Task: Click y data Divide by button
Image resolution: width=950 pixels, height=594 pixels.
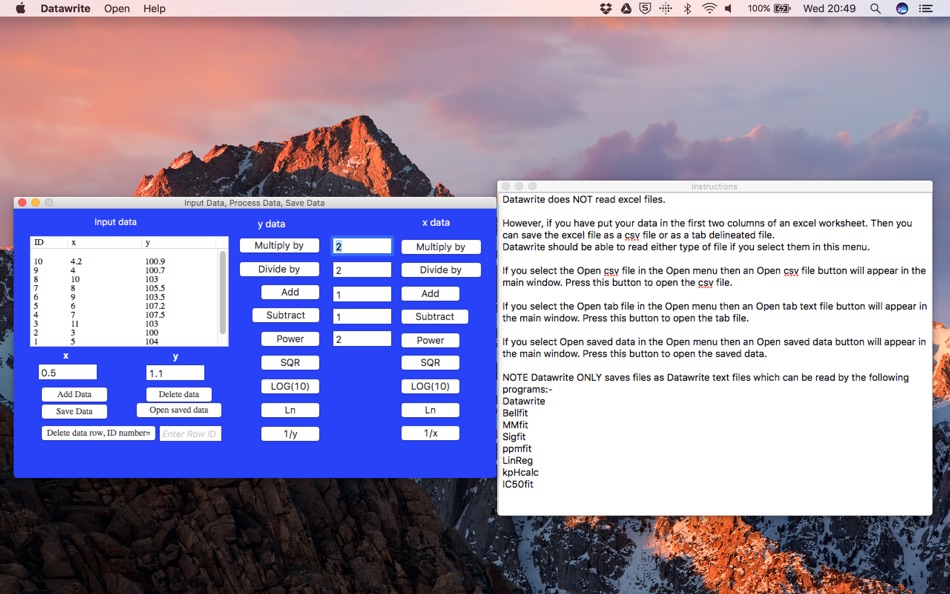Action: [x=279, y=269]
